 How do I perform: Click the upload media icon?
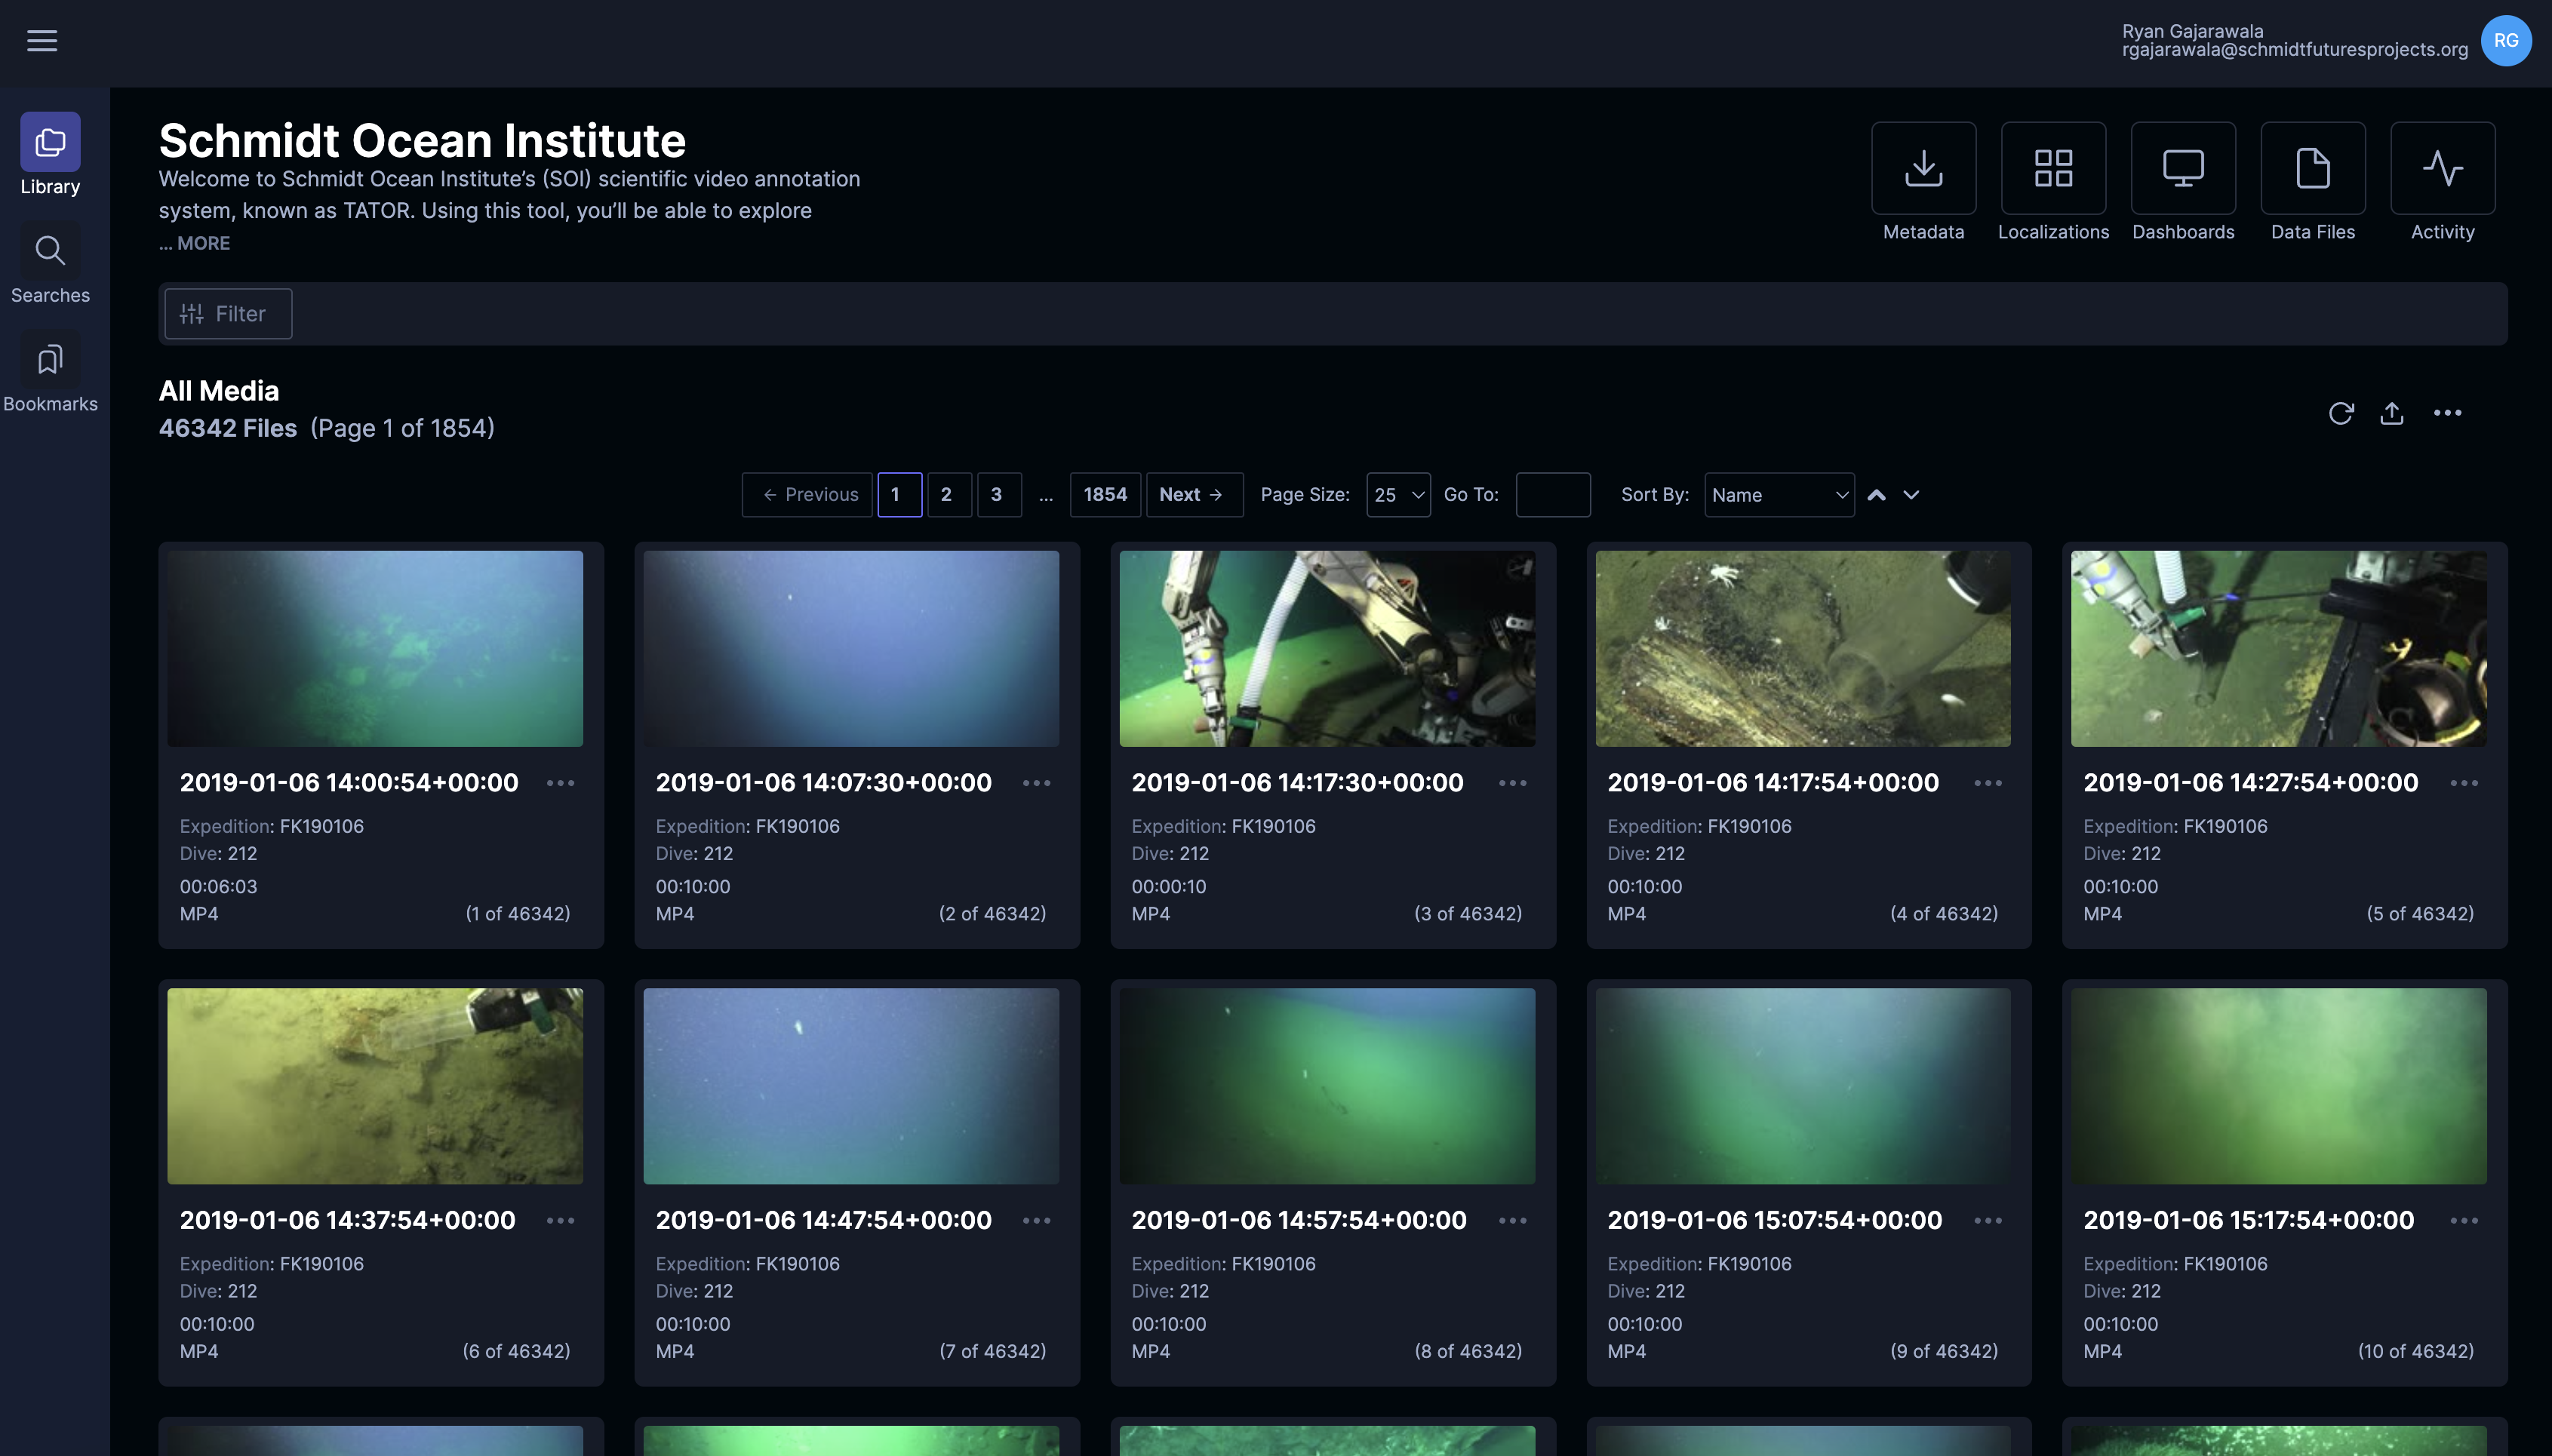[2391, 413]
